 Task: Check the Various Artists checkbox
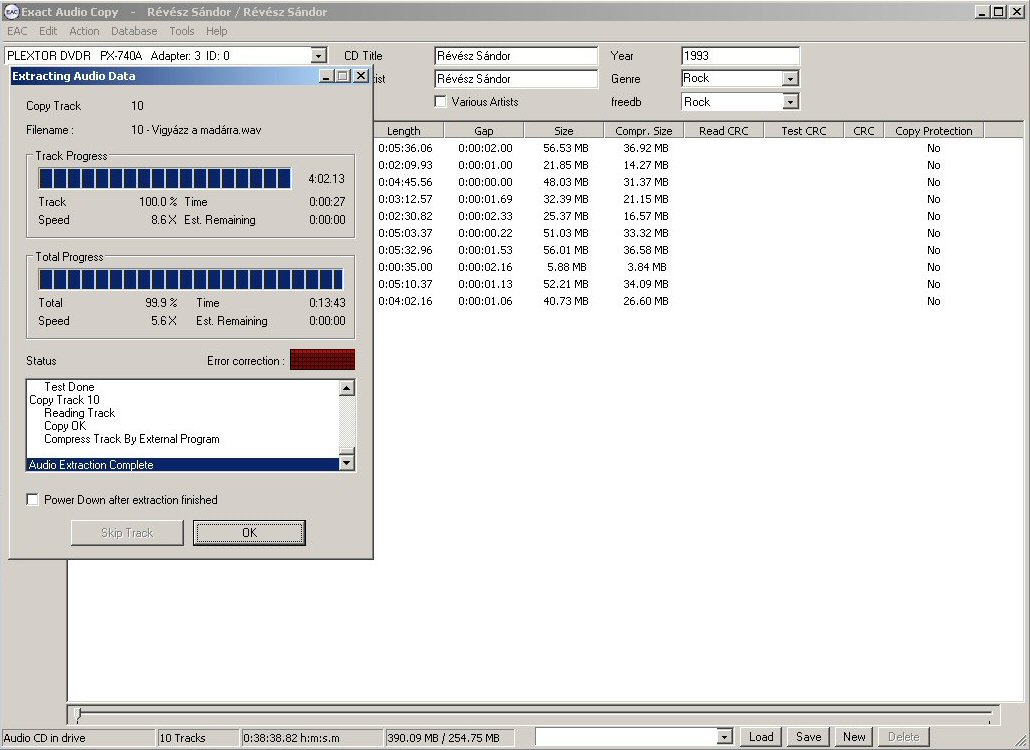(x=441, y=102)
